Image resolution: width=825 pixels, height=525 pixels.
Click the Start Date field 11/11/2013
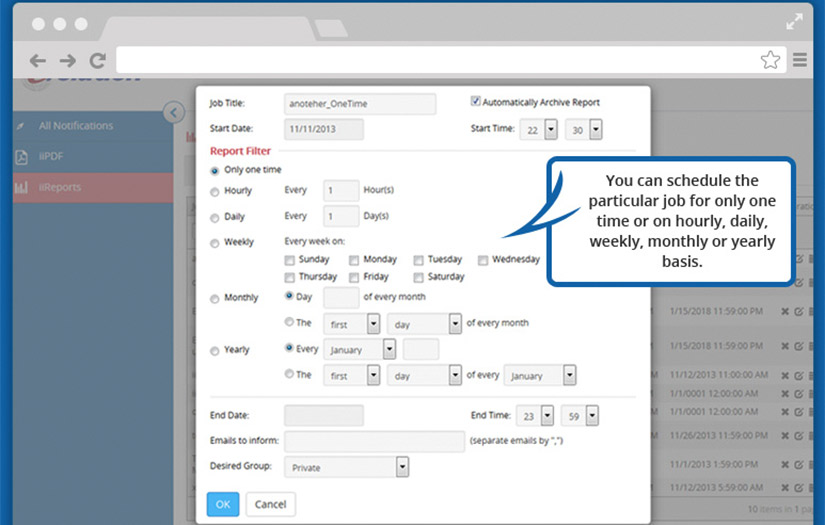point(324,129)
